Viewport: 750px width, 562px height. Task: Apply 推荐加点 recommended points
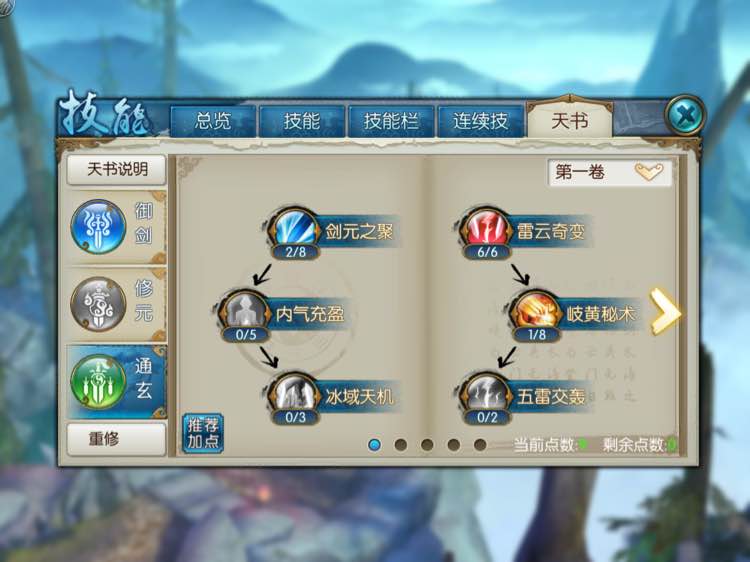tap(203, 433)
